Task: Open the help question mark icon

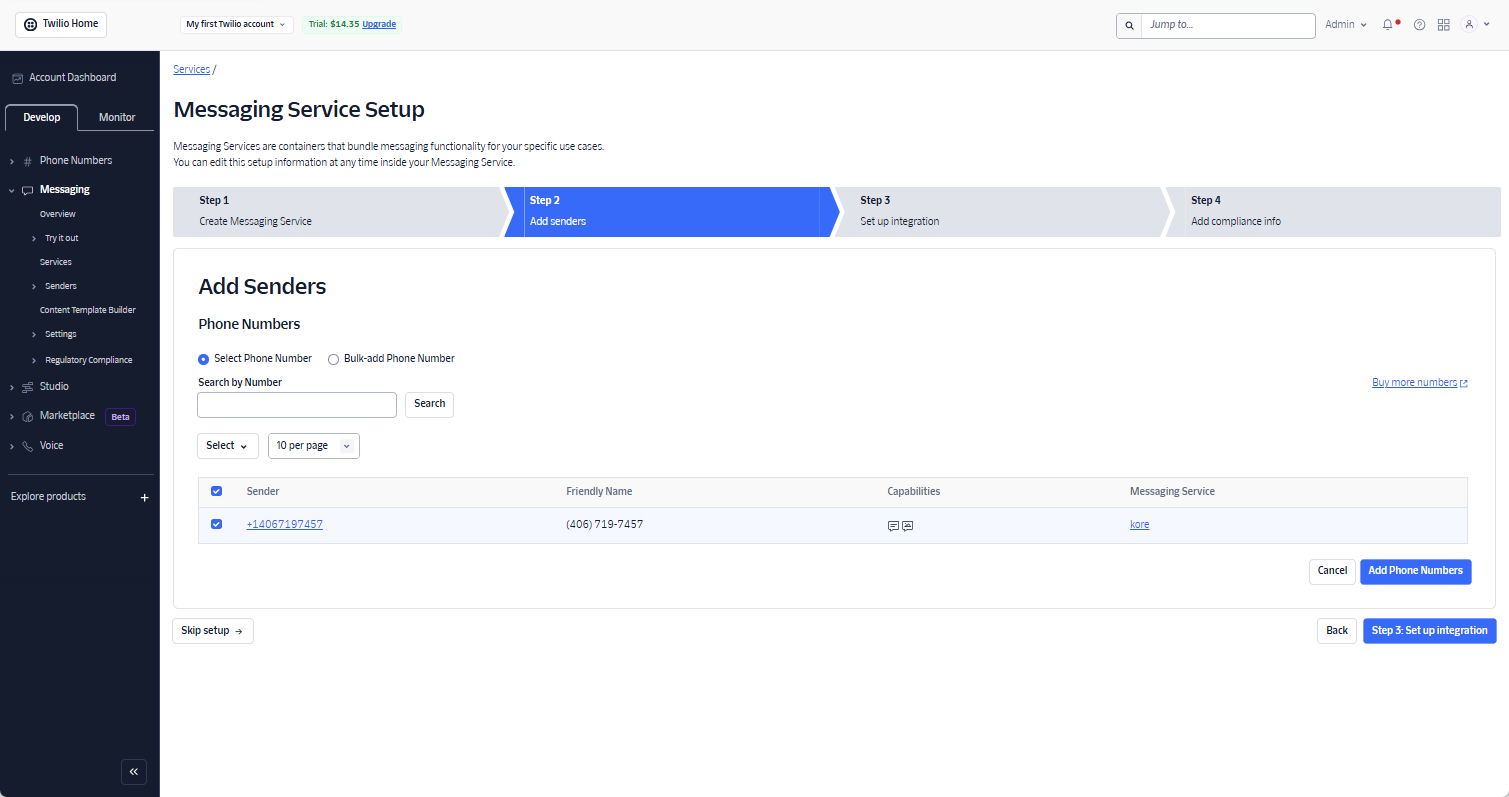Action: point(1419,25)
